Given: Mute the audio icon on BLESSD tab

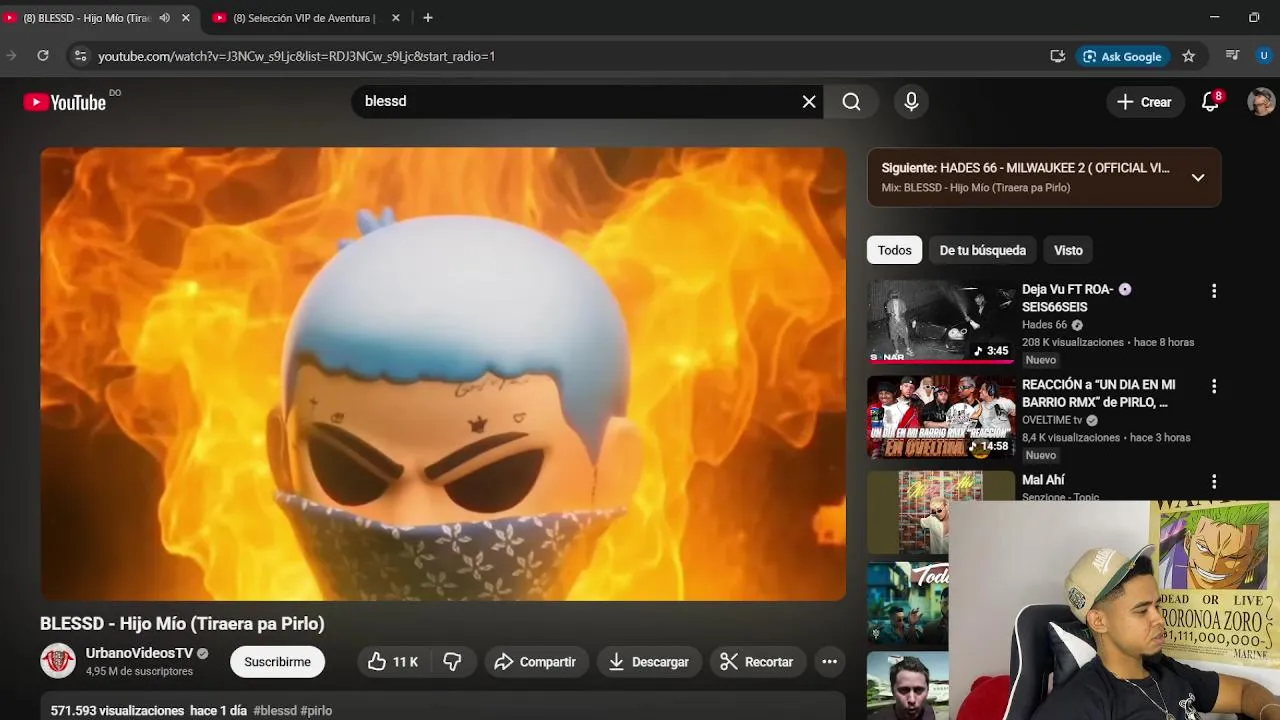Looking at the screenshot, I should tap(164, 18).
